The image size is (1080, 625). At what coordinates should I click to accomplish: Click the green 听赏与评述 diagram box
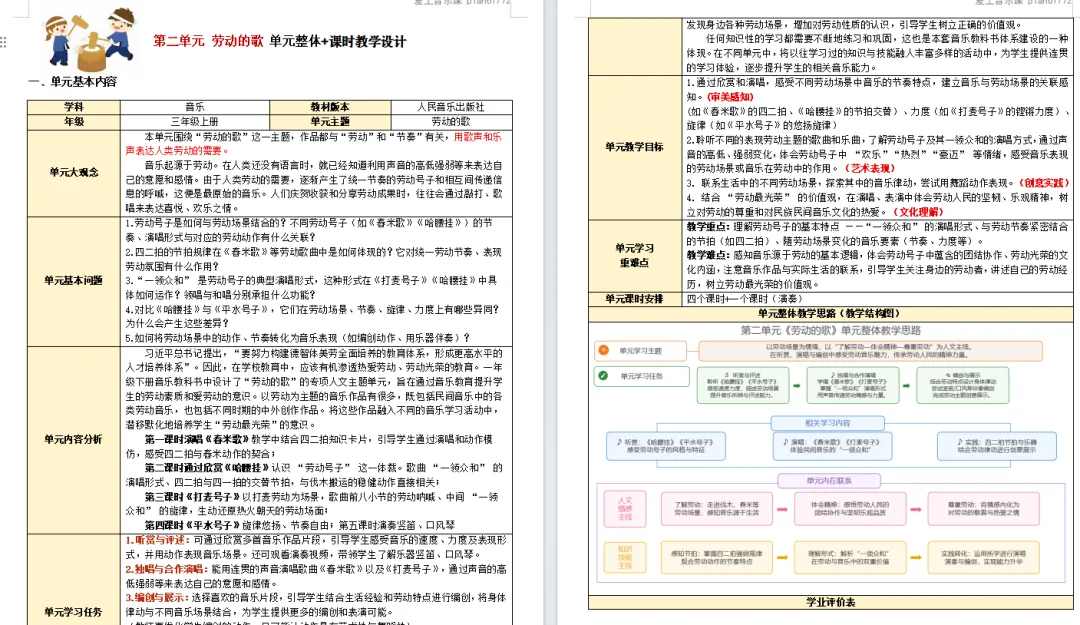click(x=742, y=385)
